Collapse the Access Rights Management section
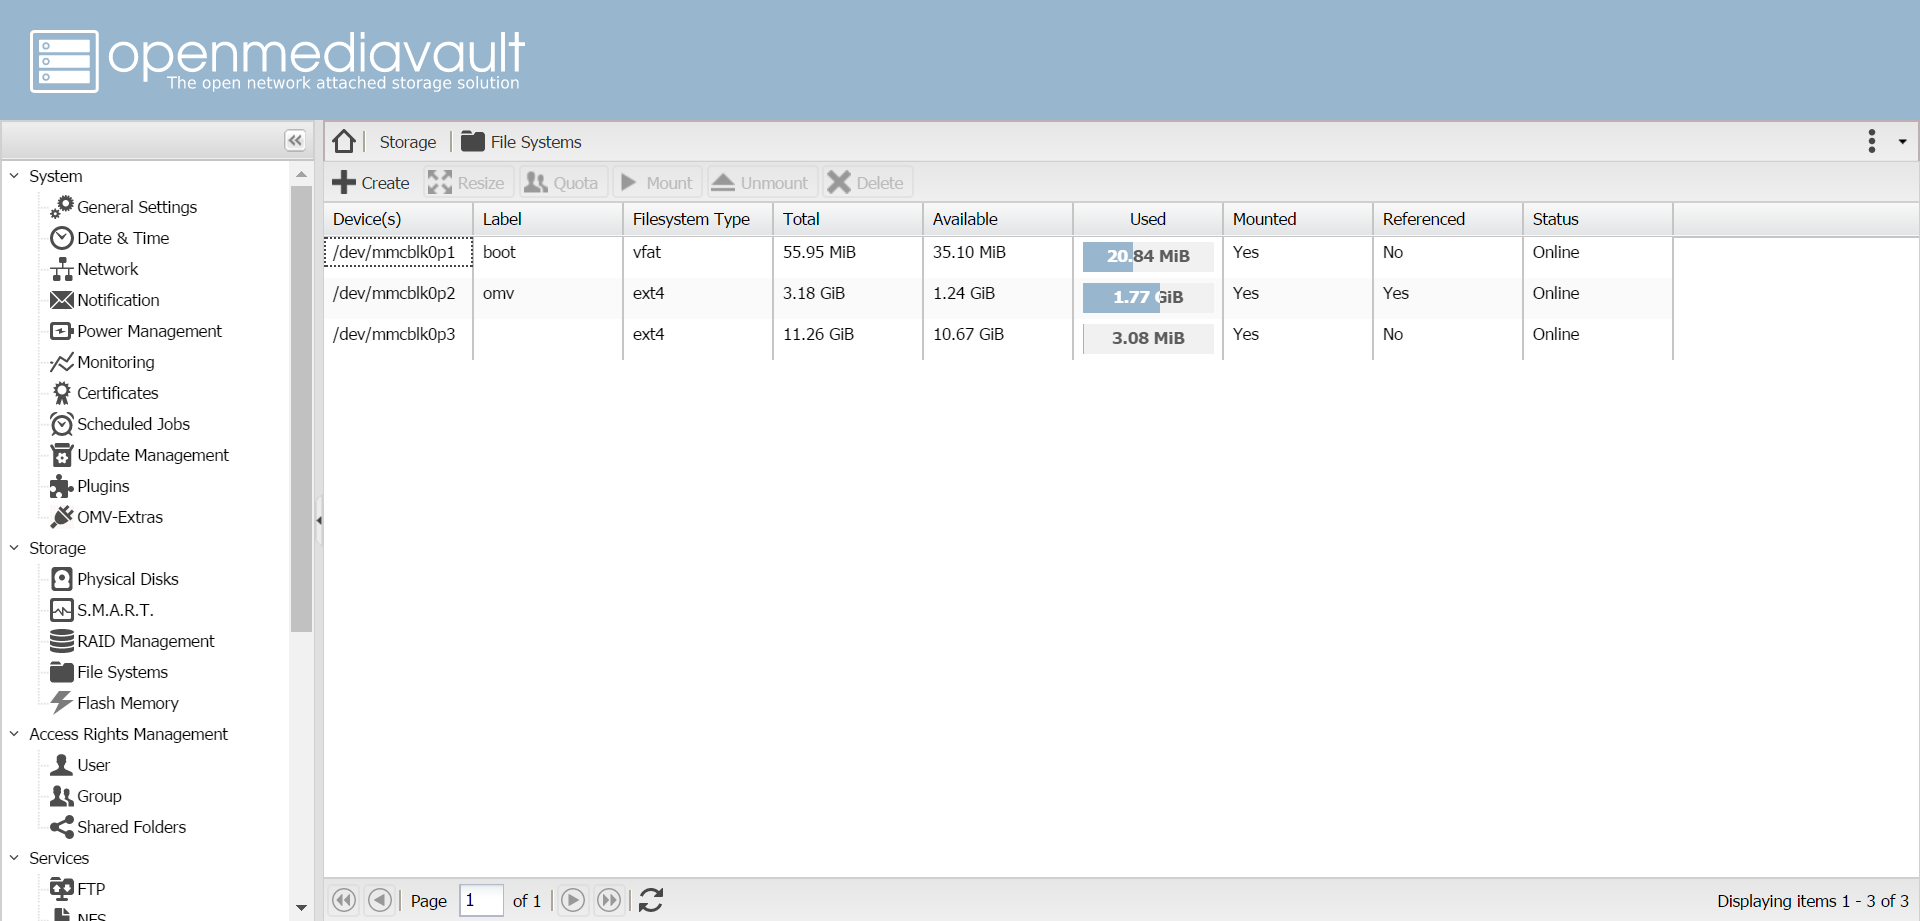 point(14,734)
